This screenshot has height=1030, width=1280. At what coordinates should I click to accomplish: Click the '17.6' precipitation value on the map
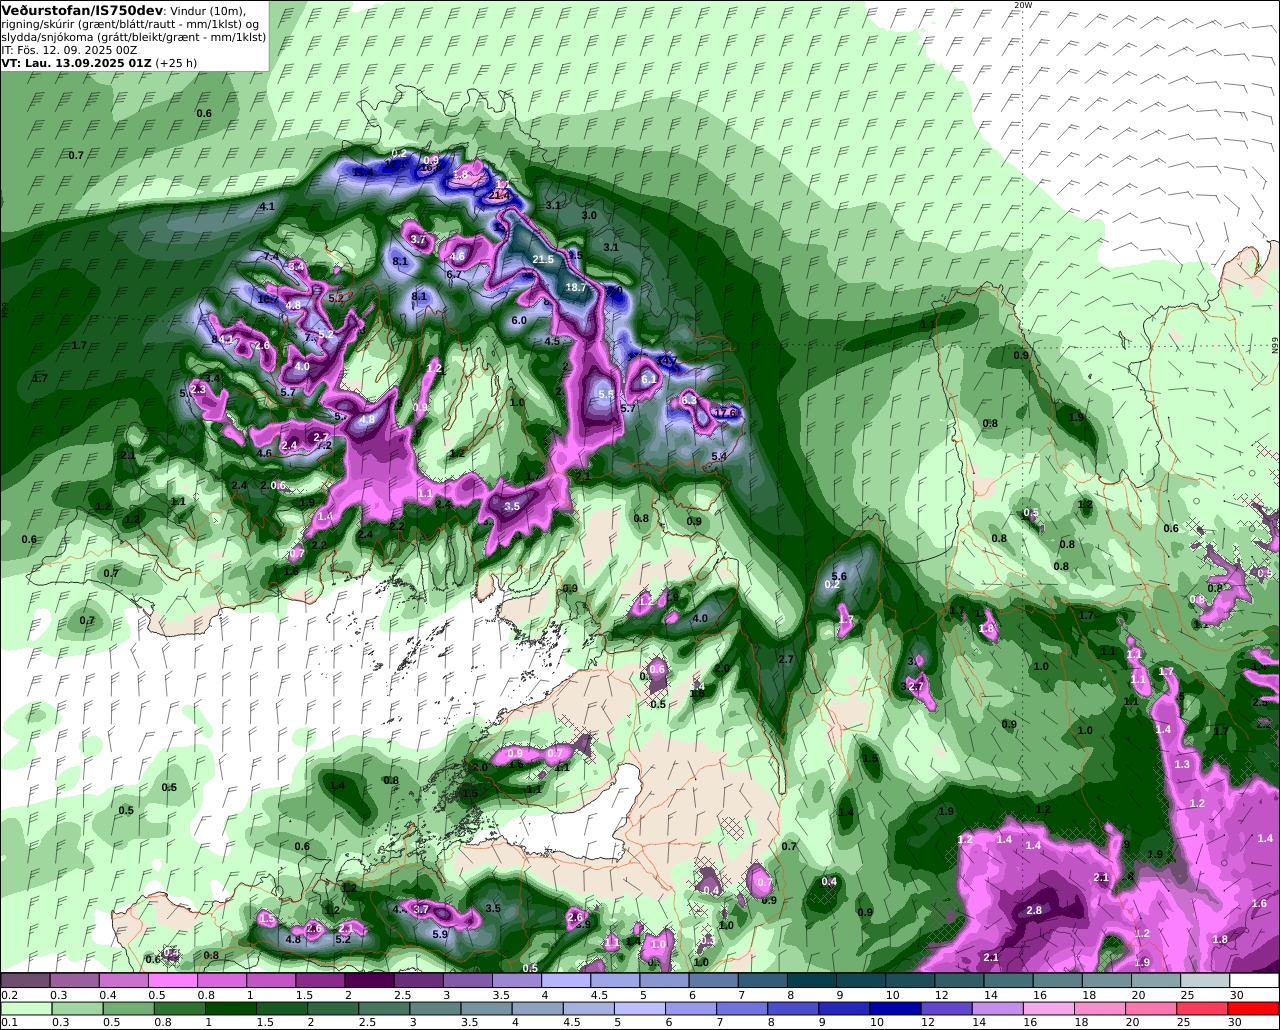[725, 412]
